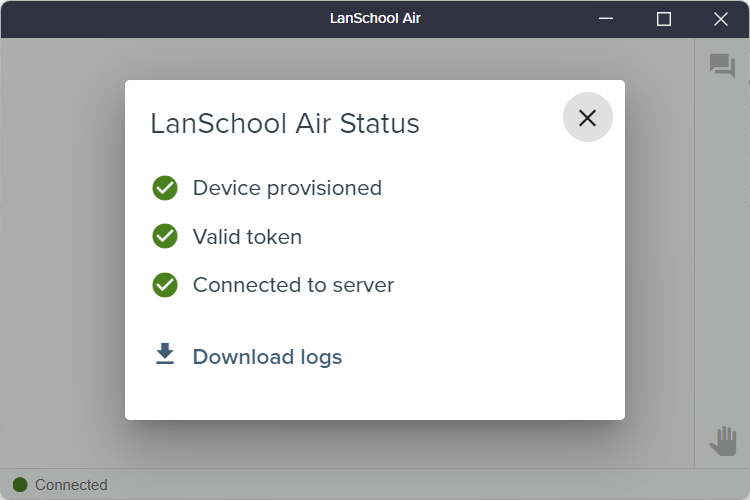The image size is (750, 500).
Task: Click the dimmed area left of the dialog
Action: pyautogui.click(x=62, y=249)
